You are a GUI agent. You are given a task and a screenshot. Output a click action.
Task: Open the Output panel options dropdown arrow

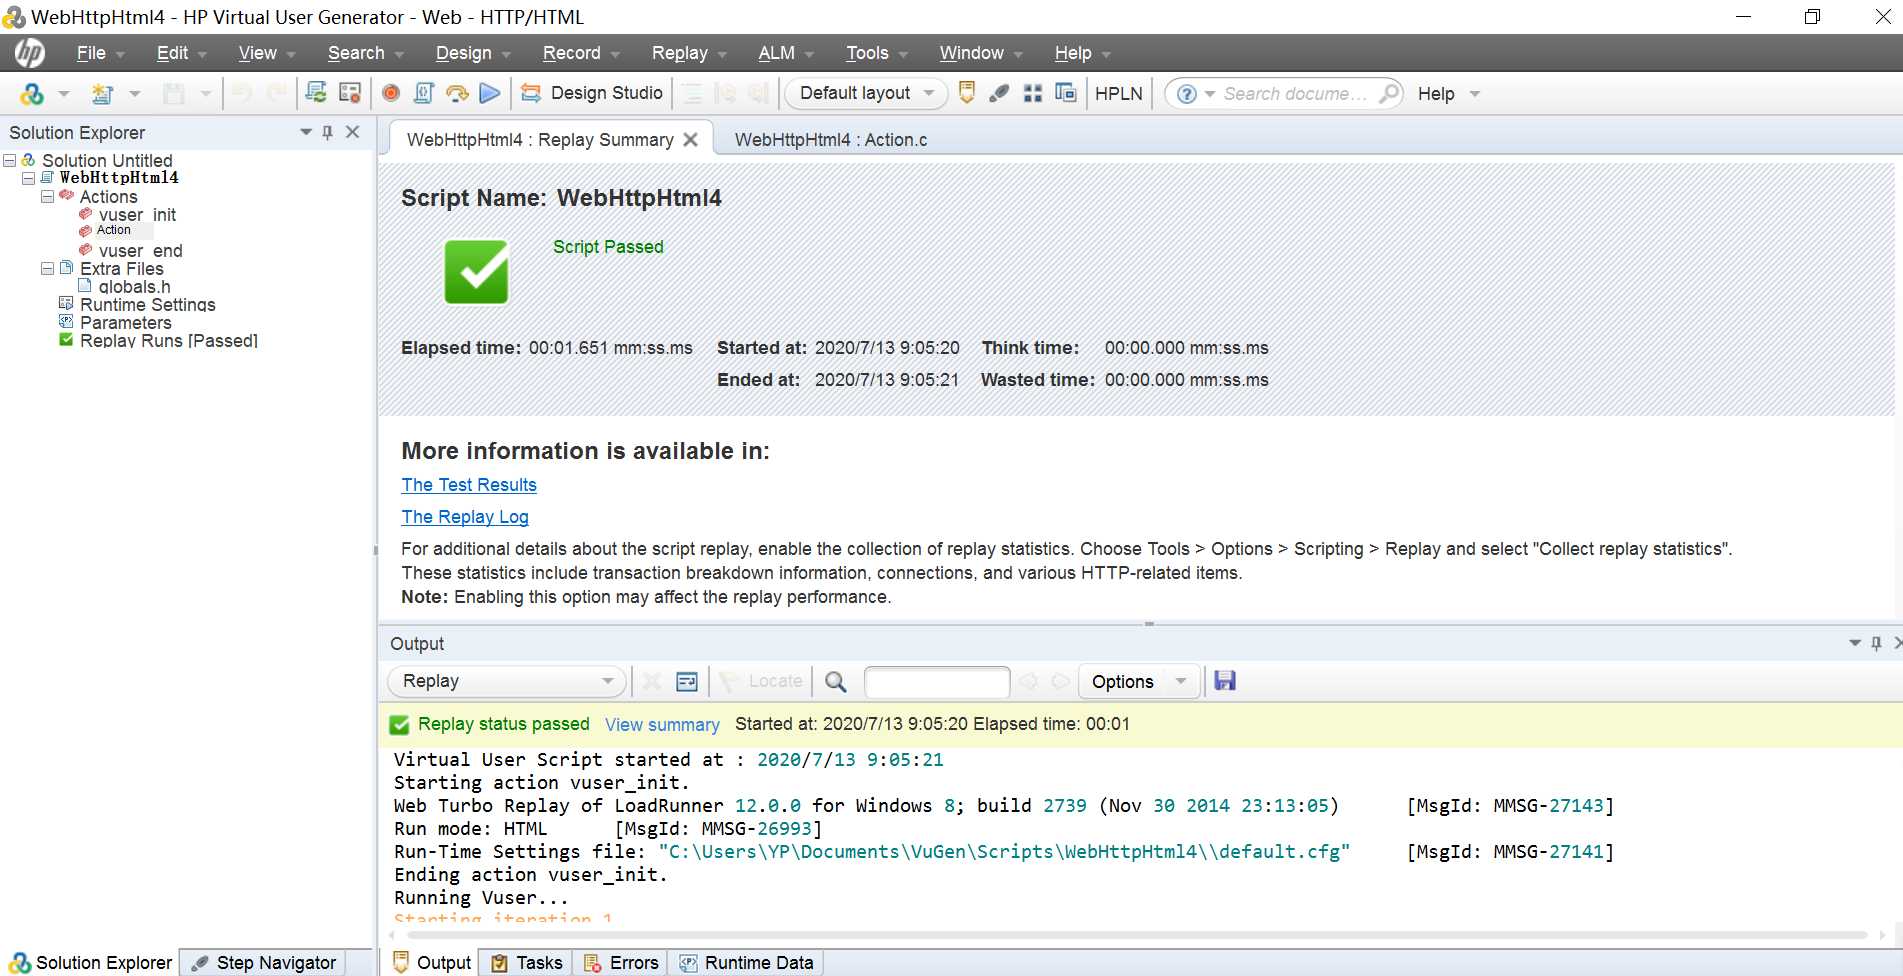pos(1855,643)
